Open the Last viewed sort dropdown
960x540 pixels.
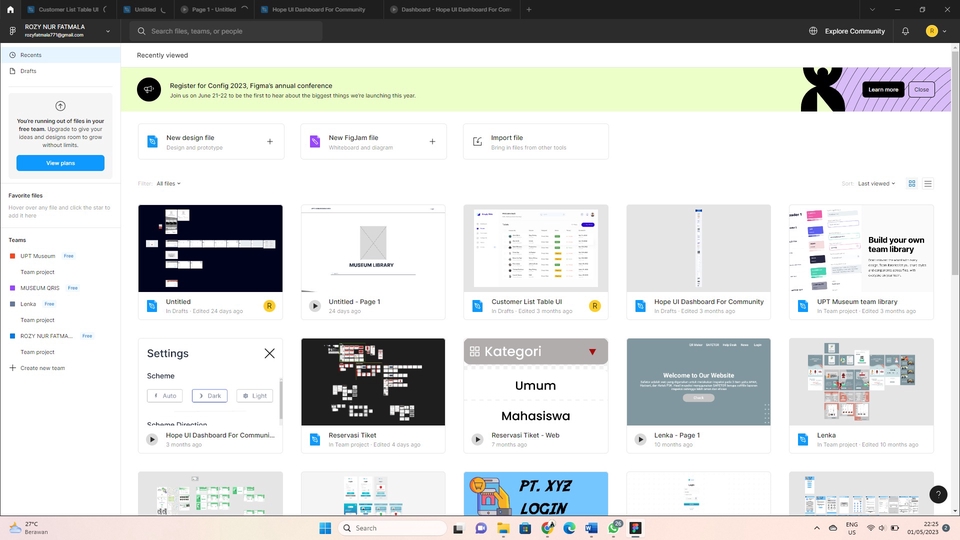coord(876,184)
